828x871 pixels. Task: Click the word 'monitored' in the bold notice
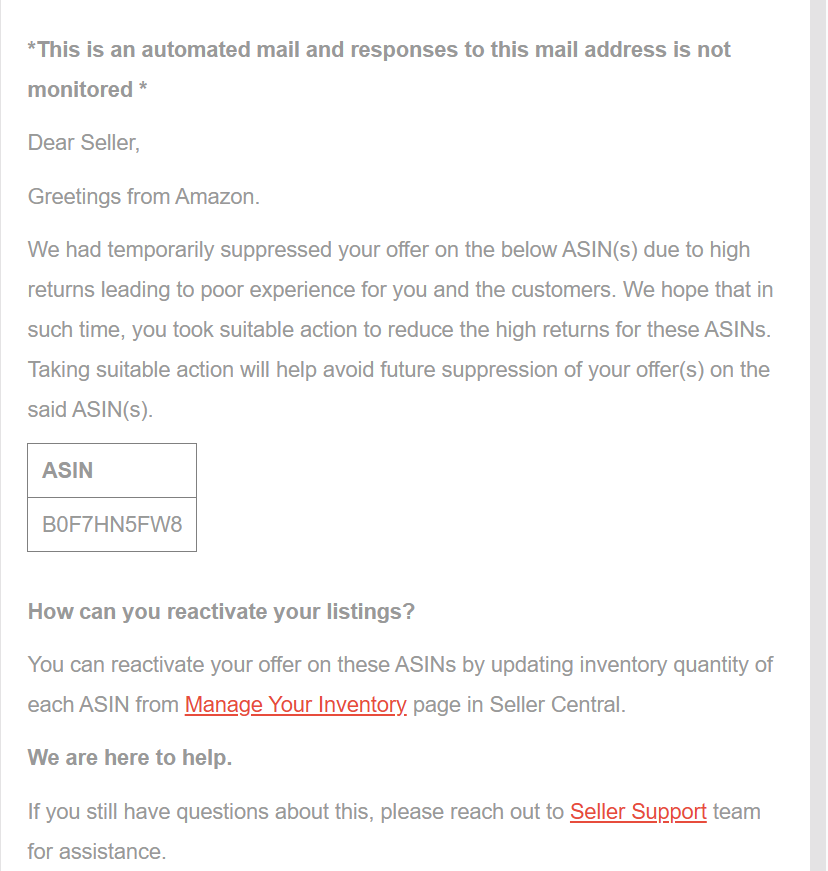click(81, 90)
